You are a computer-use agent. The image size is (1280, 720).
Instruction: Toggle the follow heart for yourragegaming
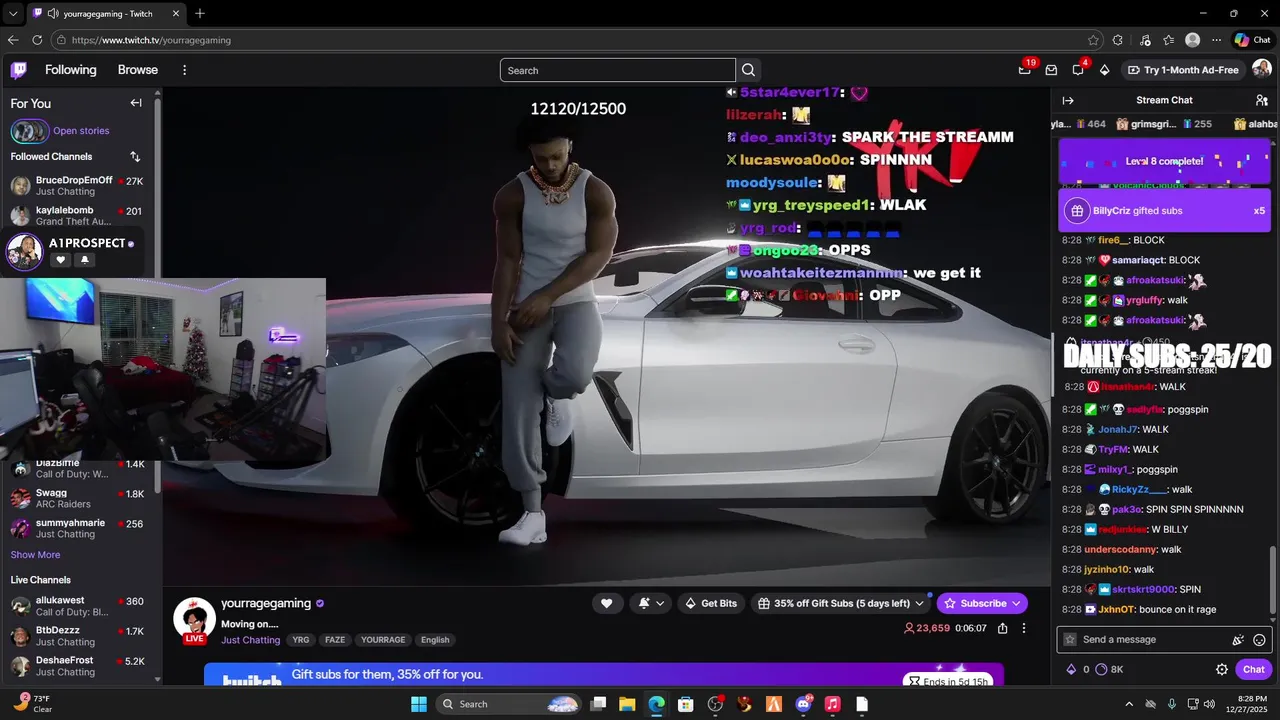606,603
